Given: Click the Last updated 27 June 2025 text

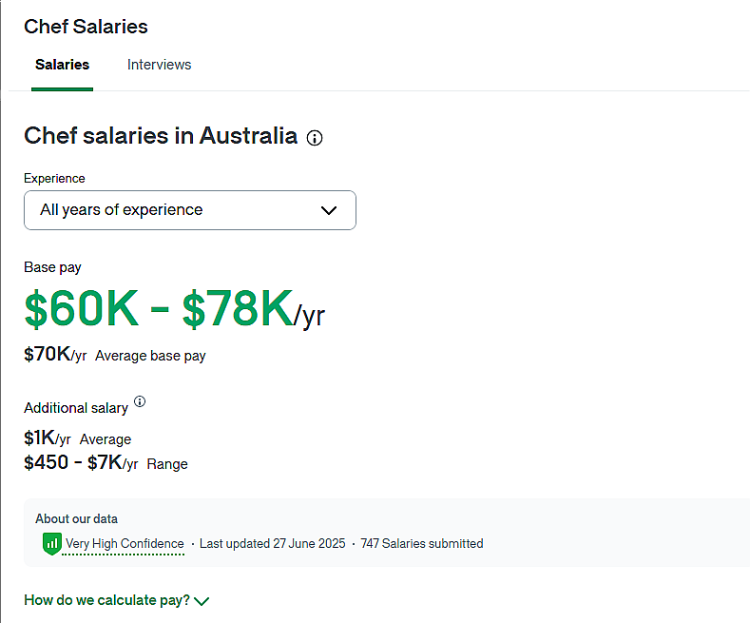Looking at the screenshot, I should coord(272,544).
